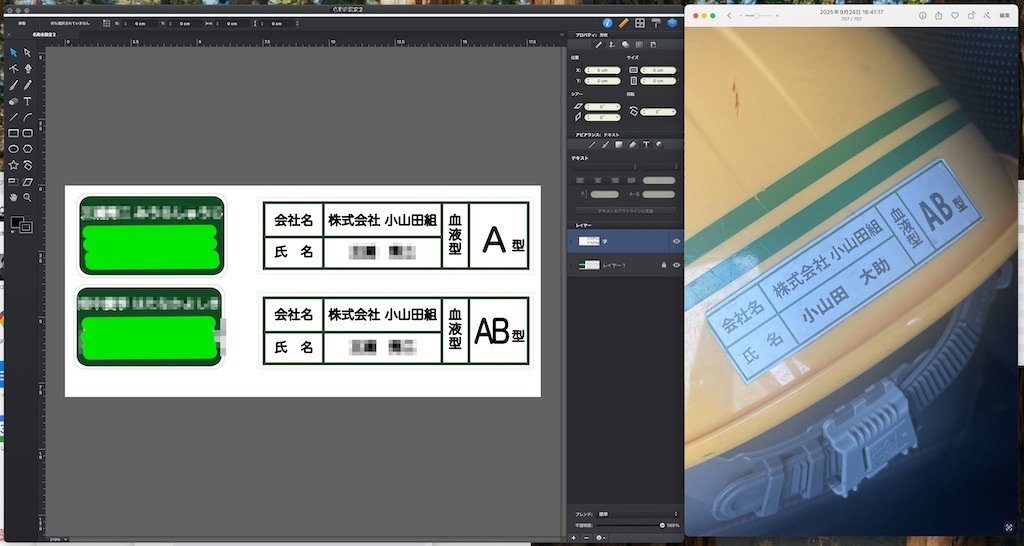Toggle visibility of the 字 layer
Image resolution: width=1024 pixels, height=546 pixels.
click(676, 241)
